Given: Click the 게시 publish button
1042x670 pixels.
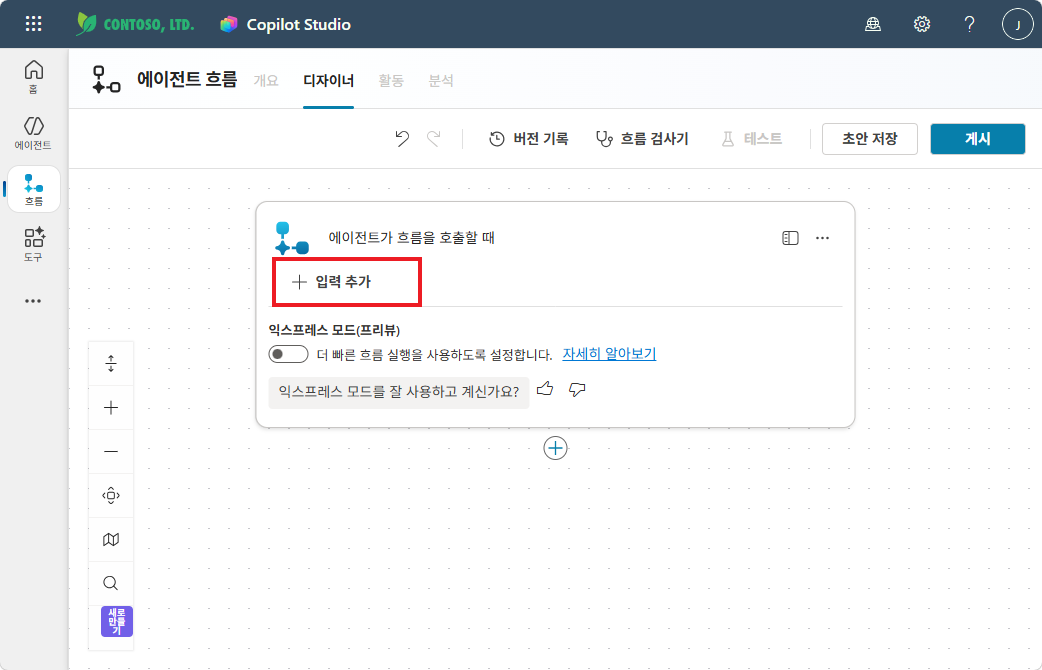Looking at the screenshot, I should click(978, 139).
